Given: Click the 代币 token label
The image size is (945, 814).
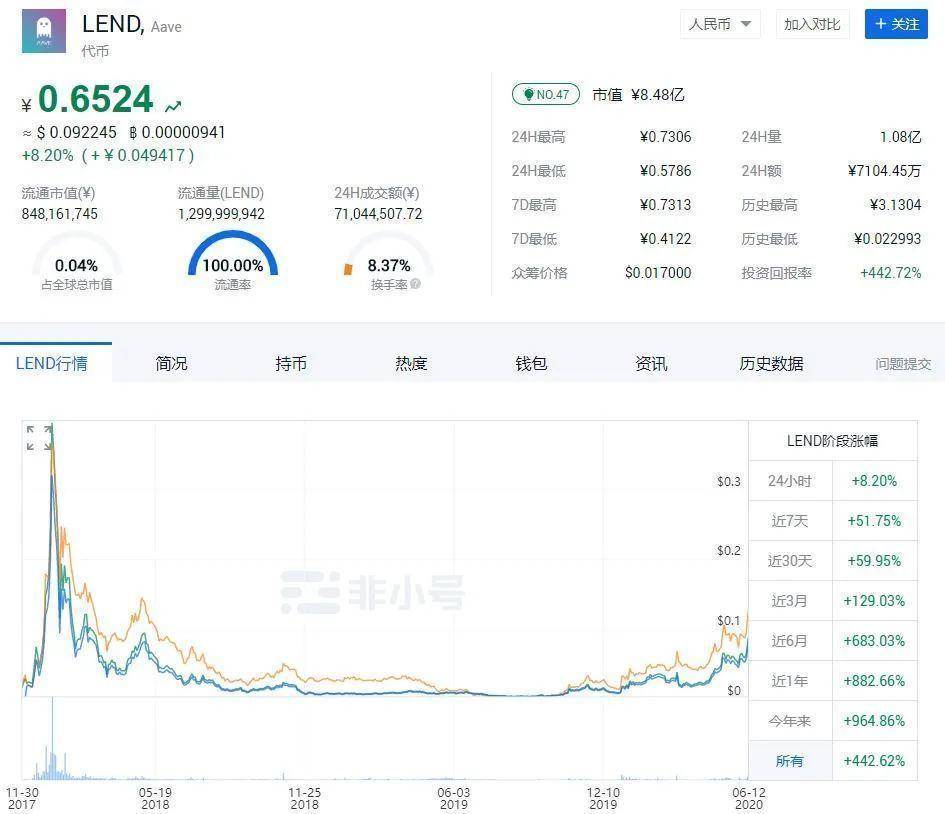Looking at the screenshot, I should 95,51.
